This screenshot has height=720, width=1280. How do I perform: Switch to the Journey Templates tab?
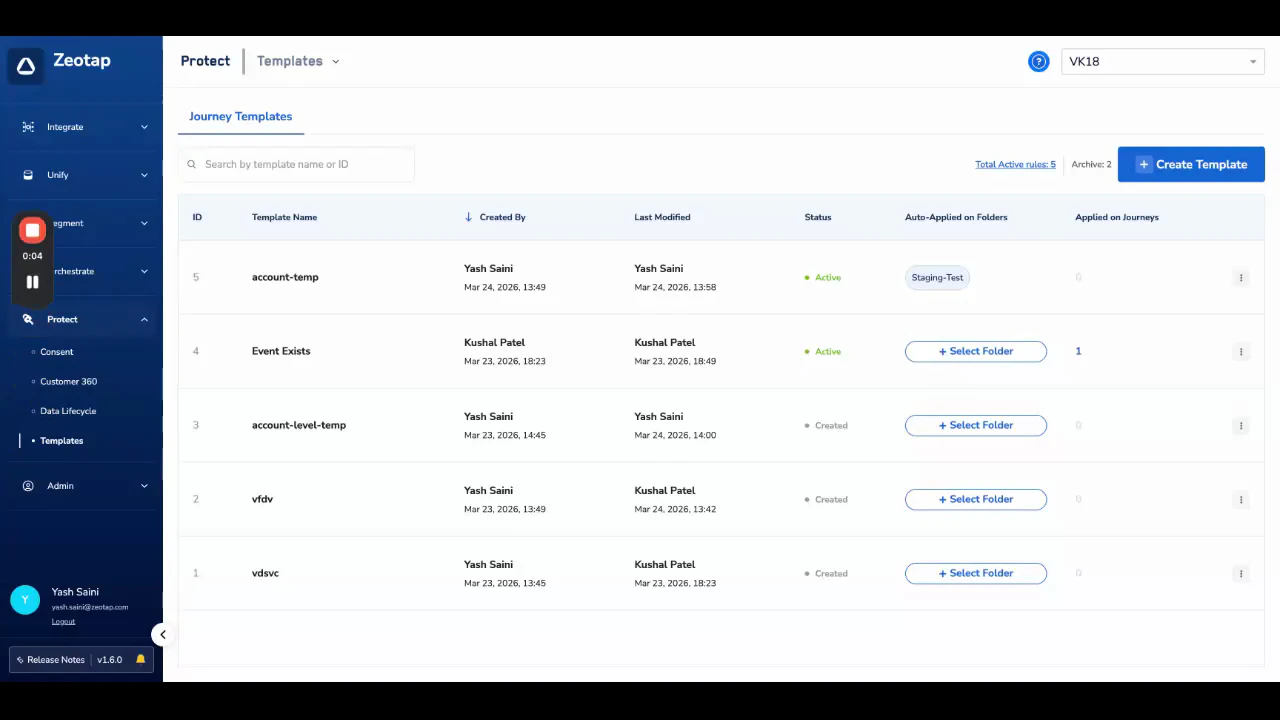pyautogui.click(x=240, y=116)
